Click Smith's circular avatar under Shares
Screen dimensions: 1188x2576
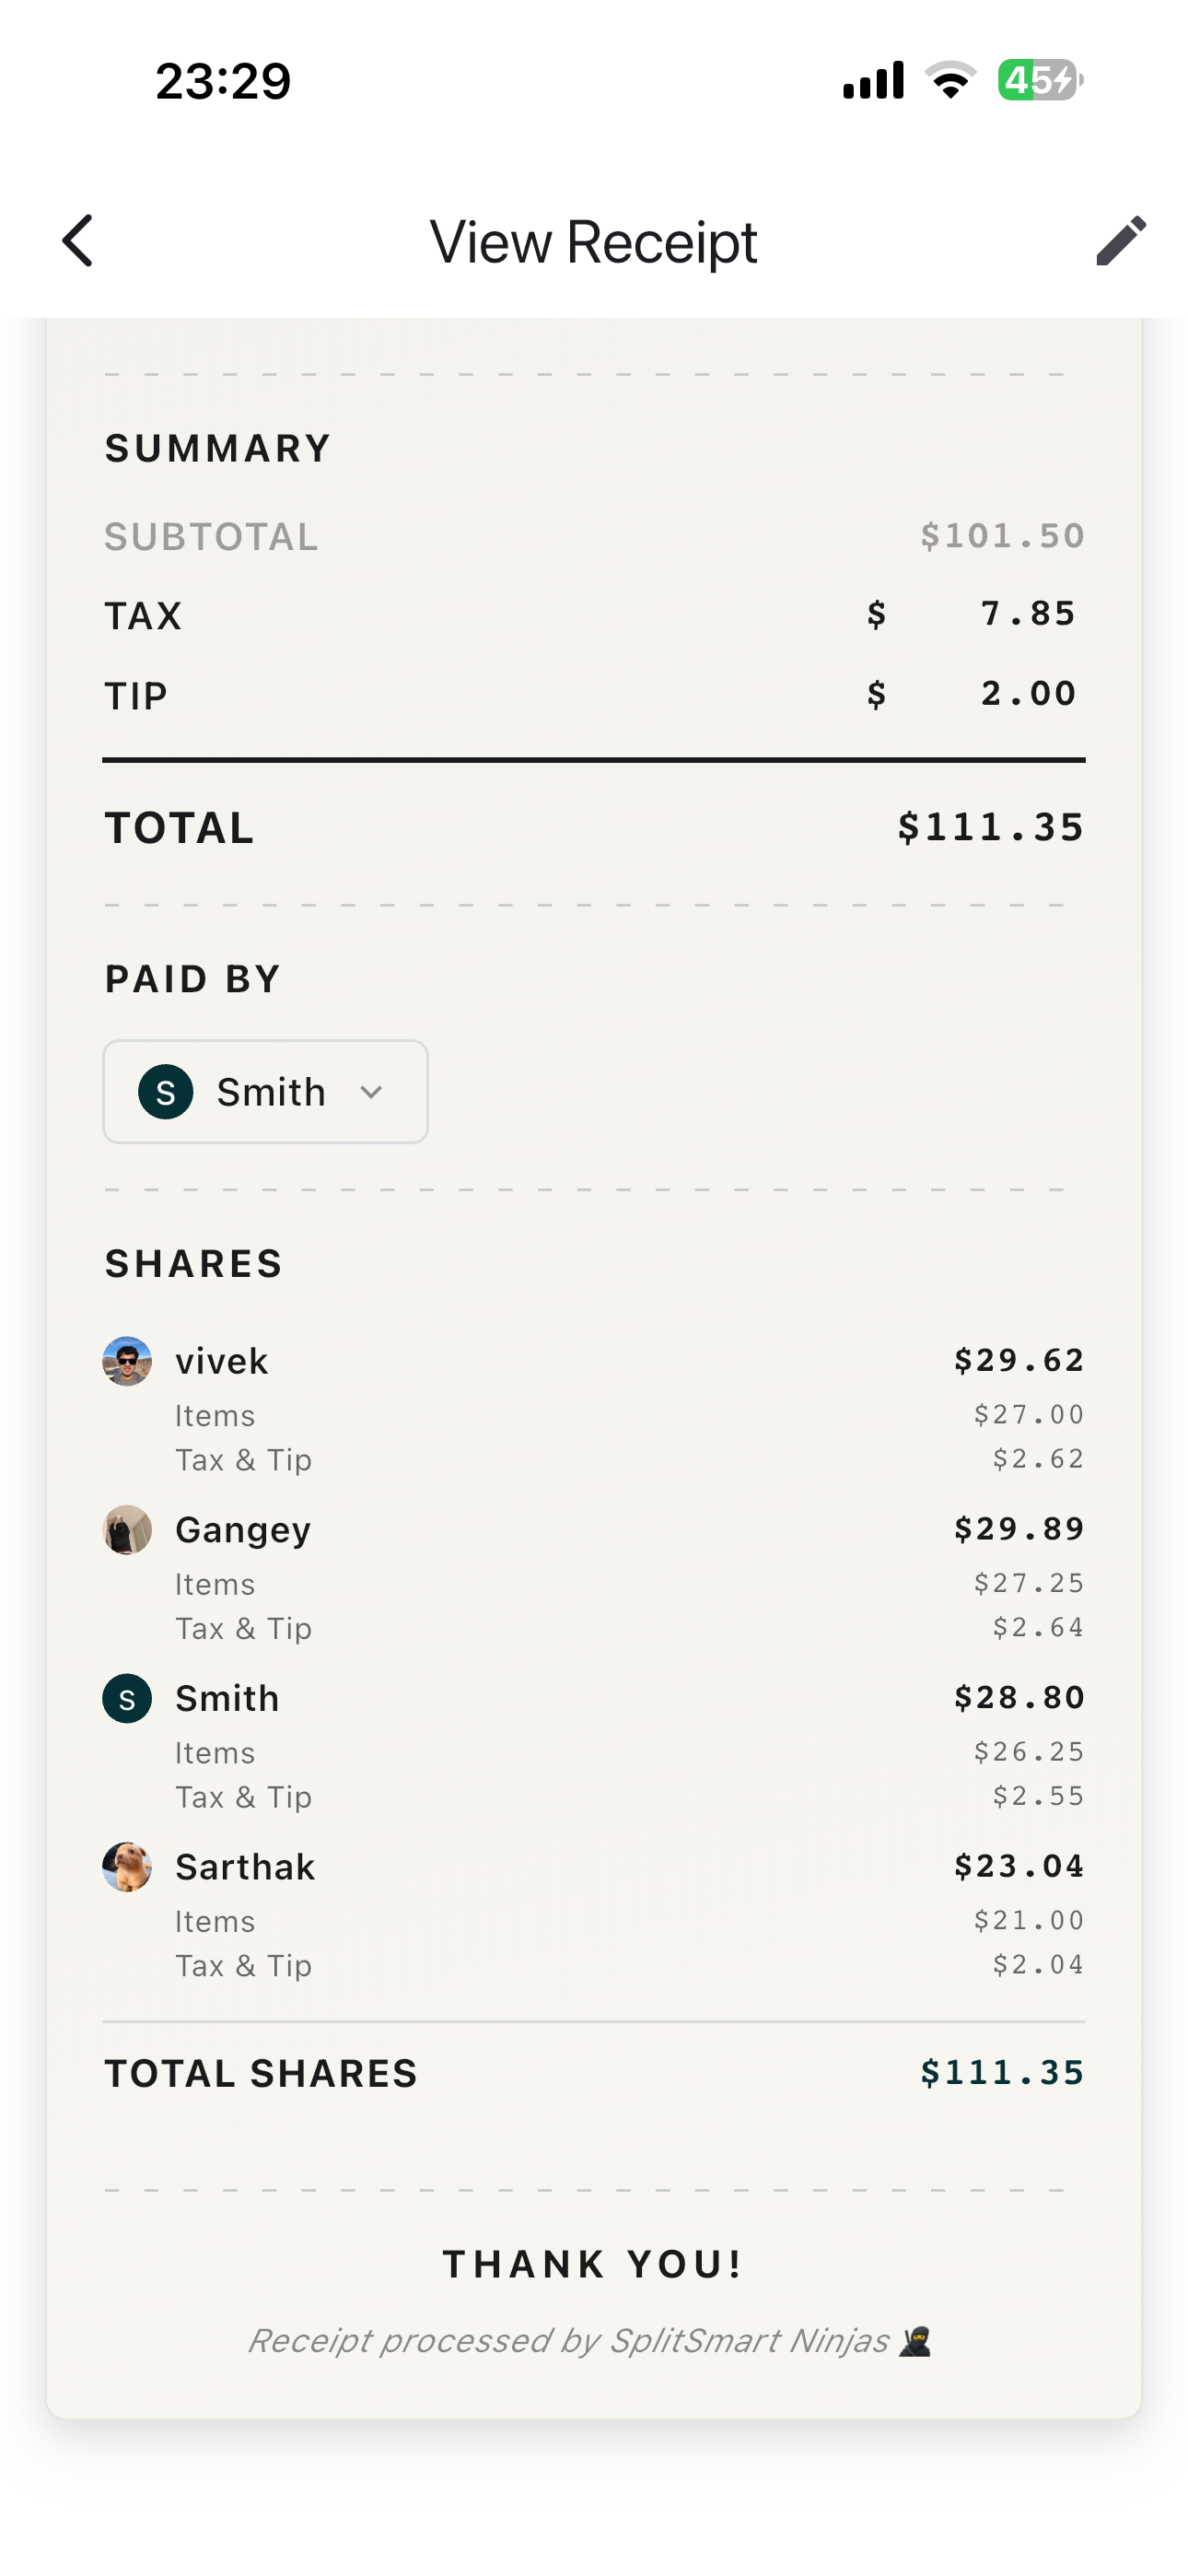[x=126, y=1697]
